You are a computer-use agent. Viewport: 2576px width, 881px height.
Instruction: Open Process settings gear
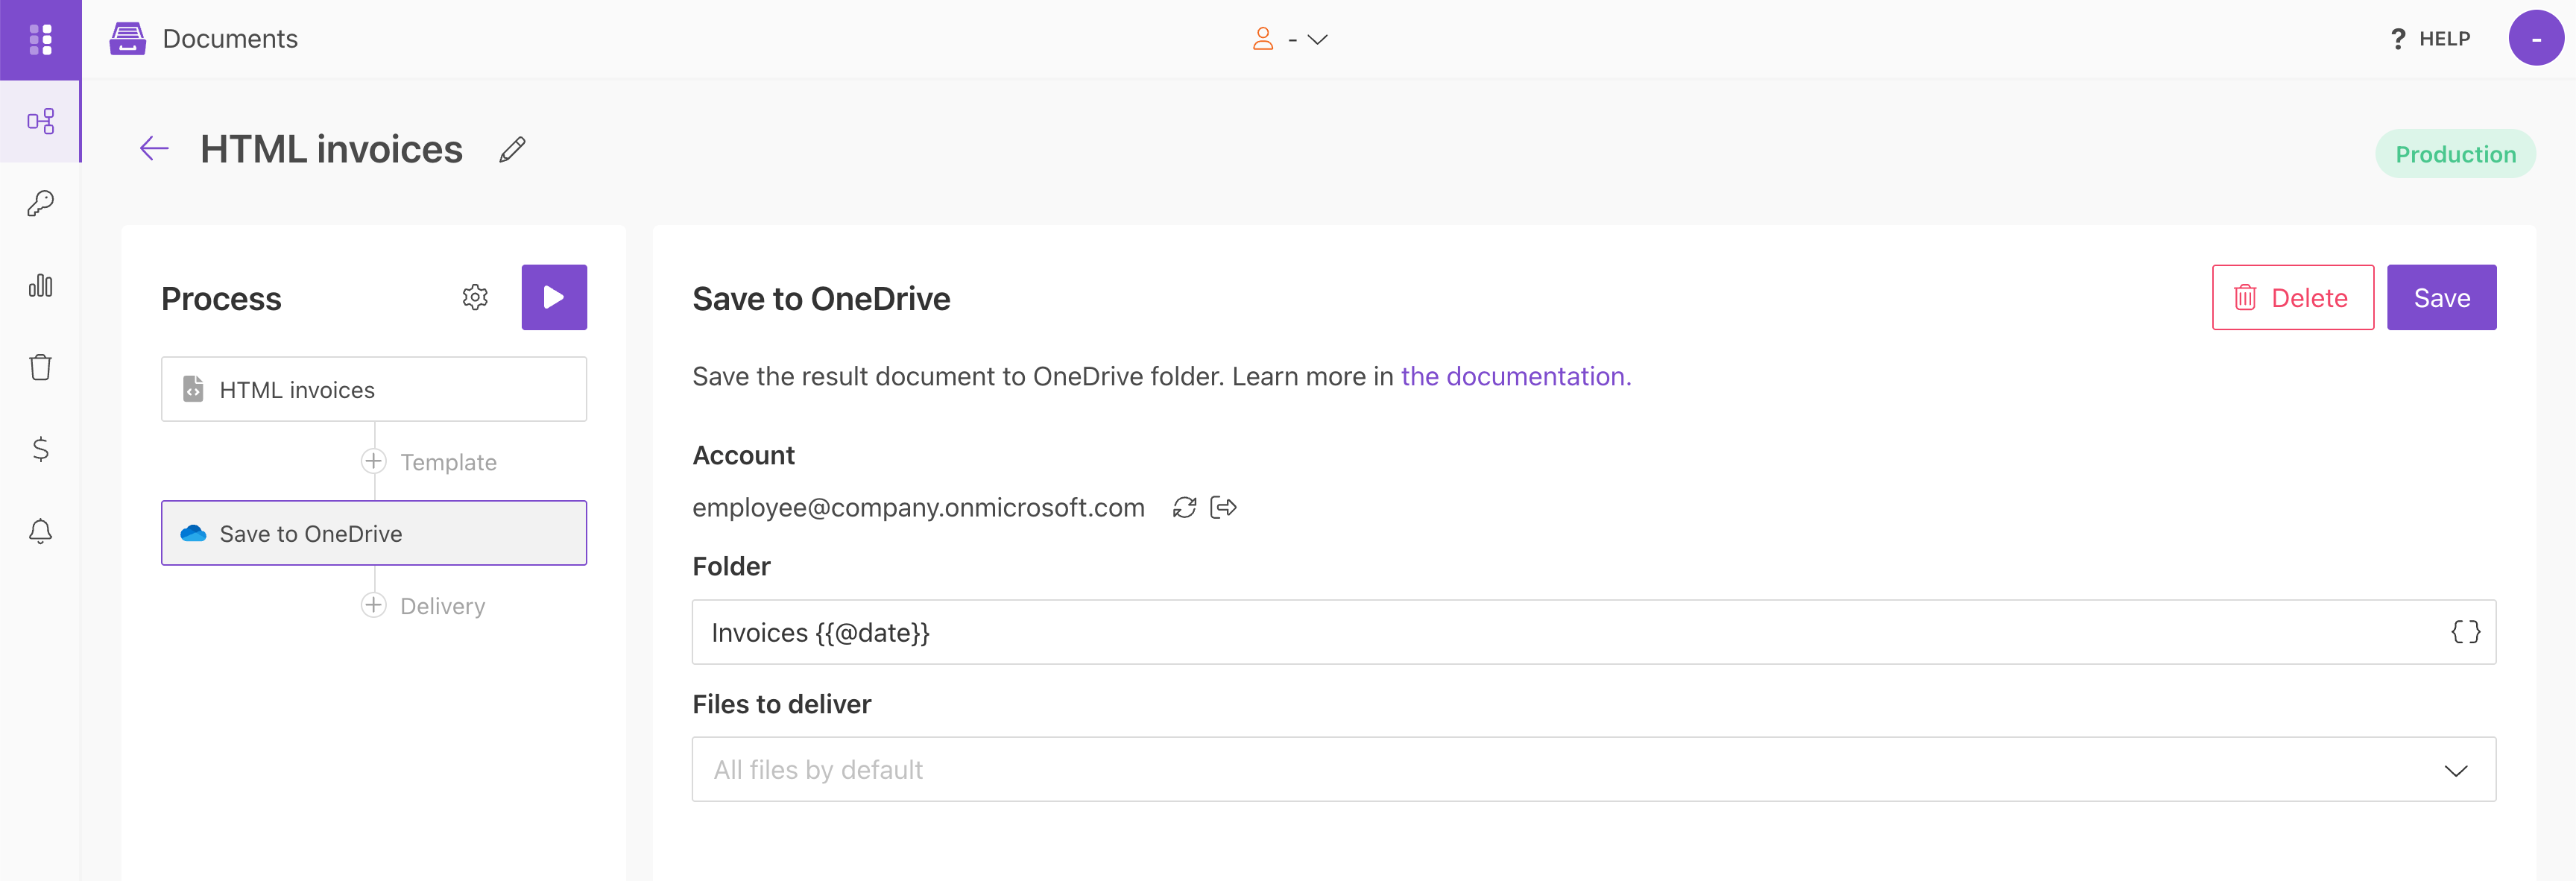[475, 297]
